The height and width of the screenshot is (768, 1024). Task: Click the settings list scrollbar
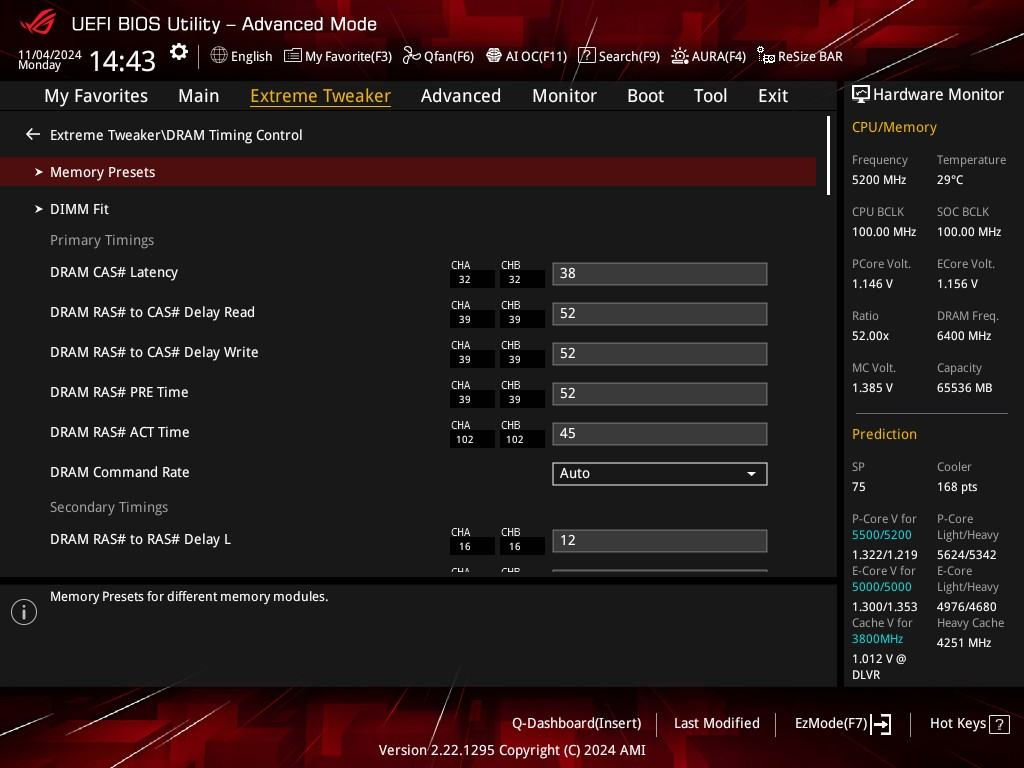click(828, 155)
